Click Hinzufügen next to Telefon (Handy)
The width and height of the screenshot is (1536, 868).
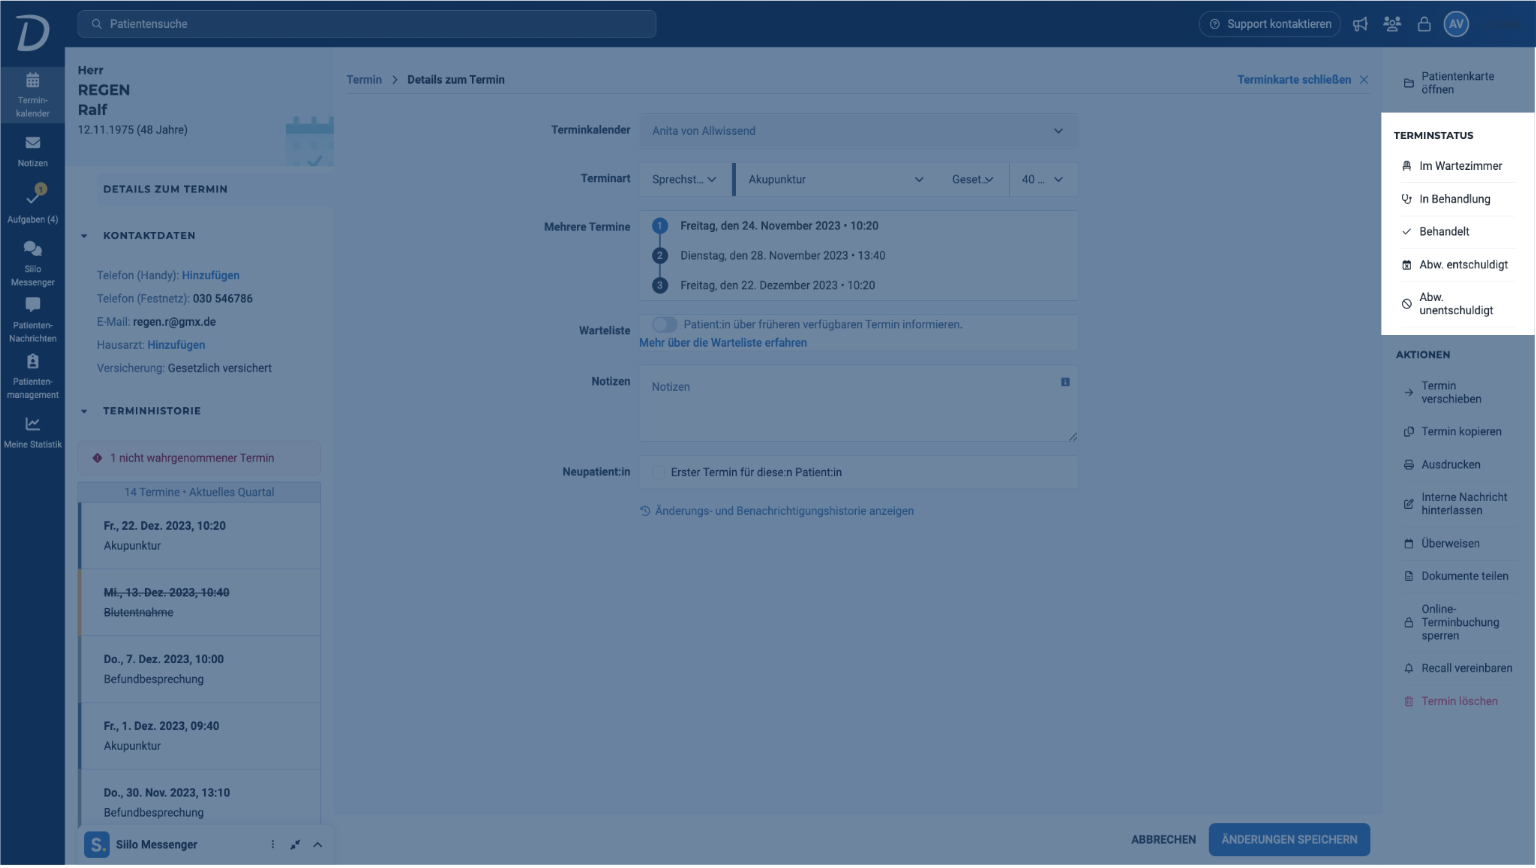coord(211,276)
